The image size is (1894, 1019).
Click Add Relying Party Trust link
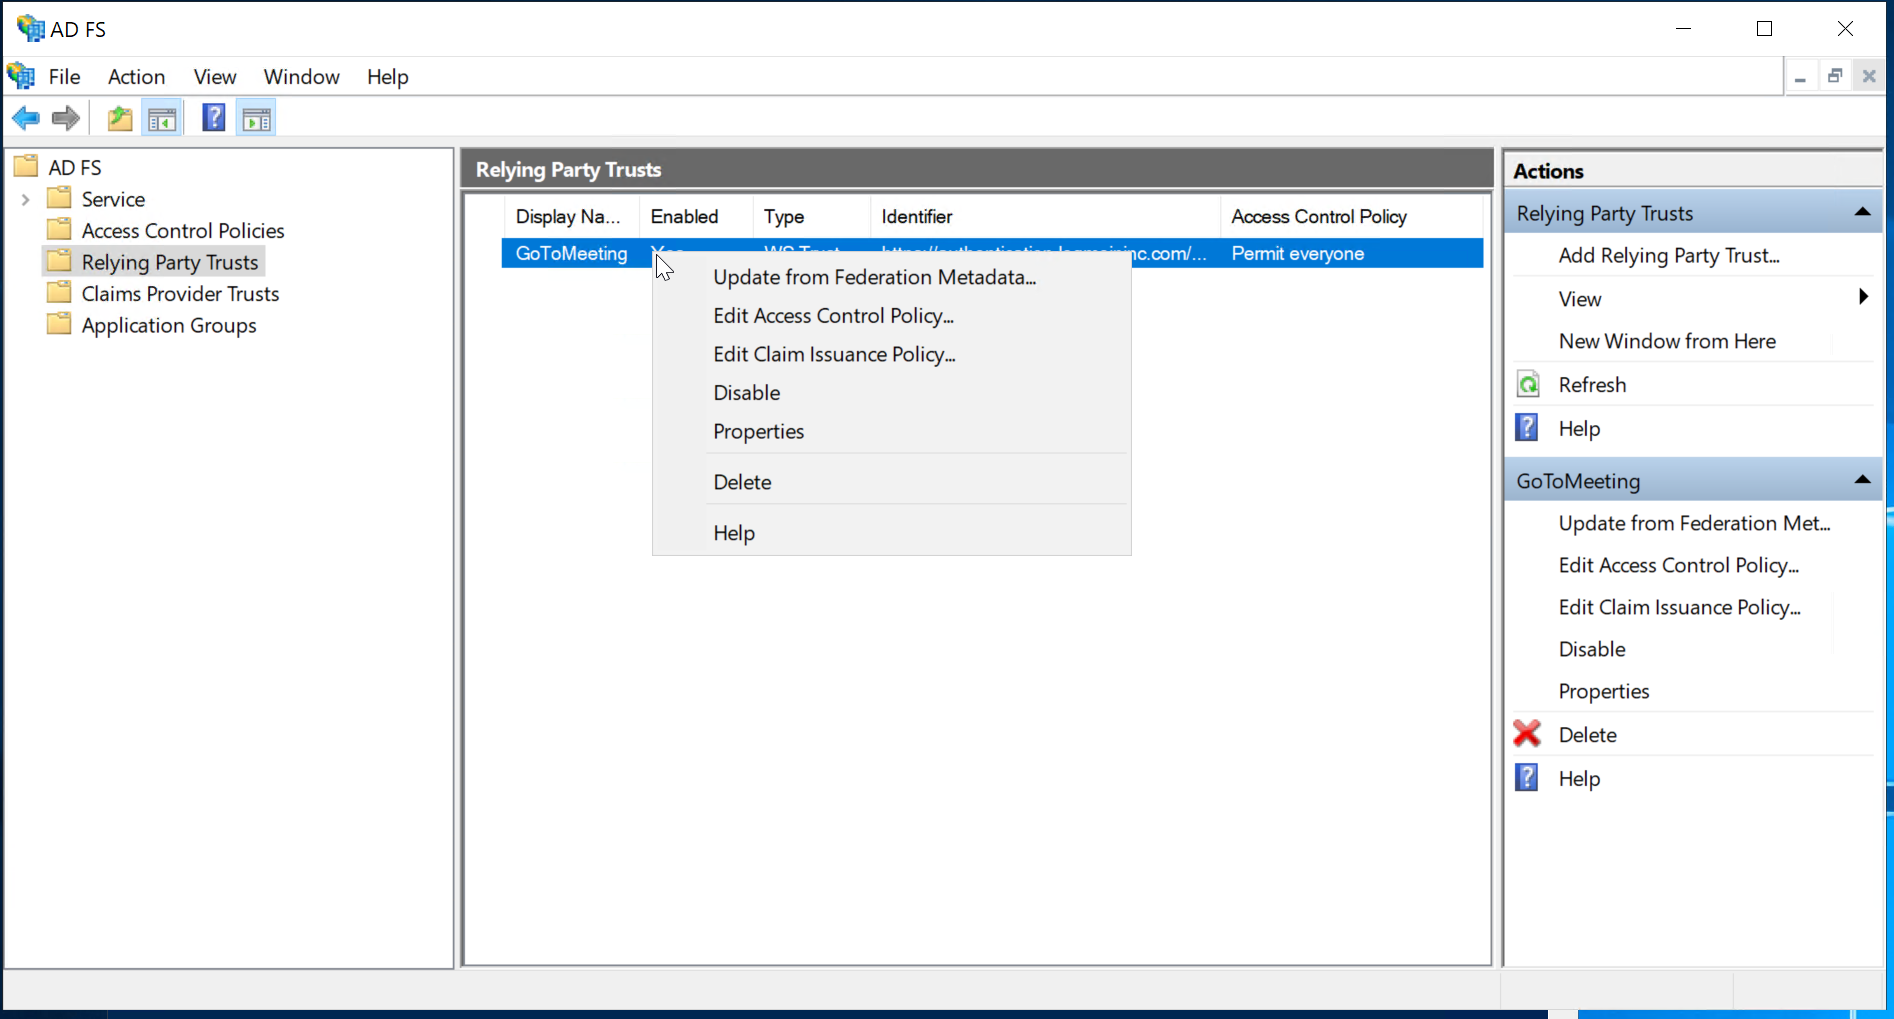pyautogui.click(x=1668, y=256)
